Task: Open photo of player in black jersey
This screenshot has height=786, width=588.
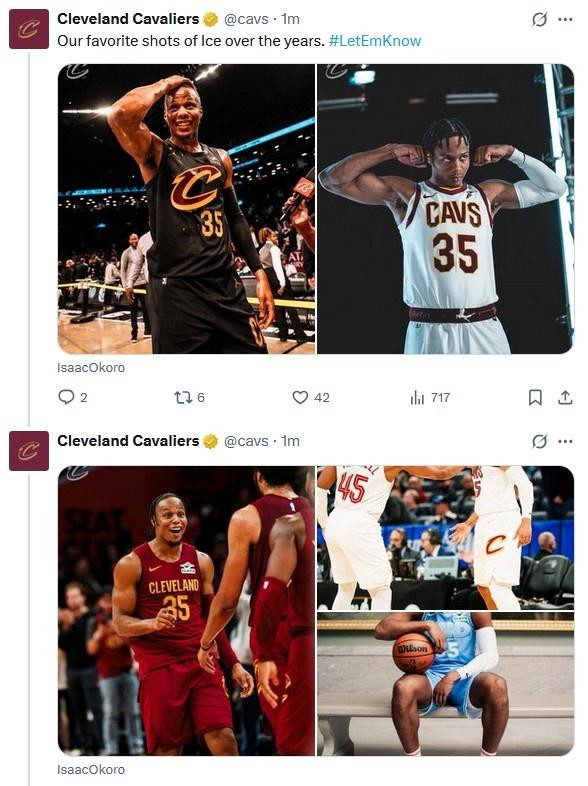Action: (x=186, y=209)
